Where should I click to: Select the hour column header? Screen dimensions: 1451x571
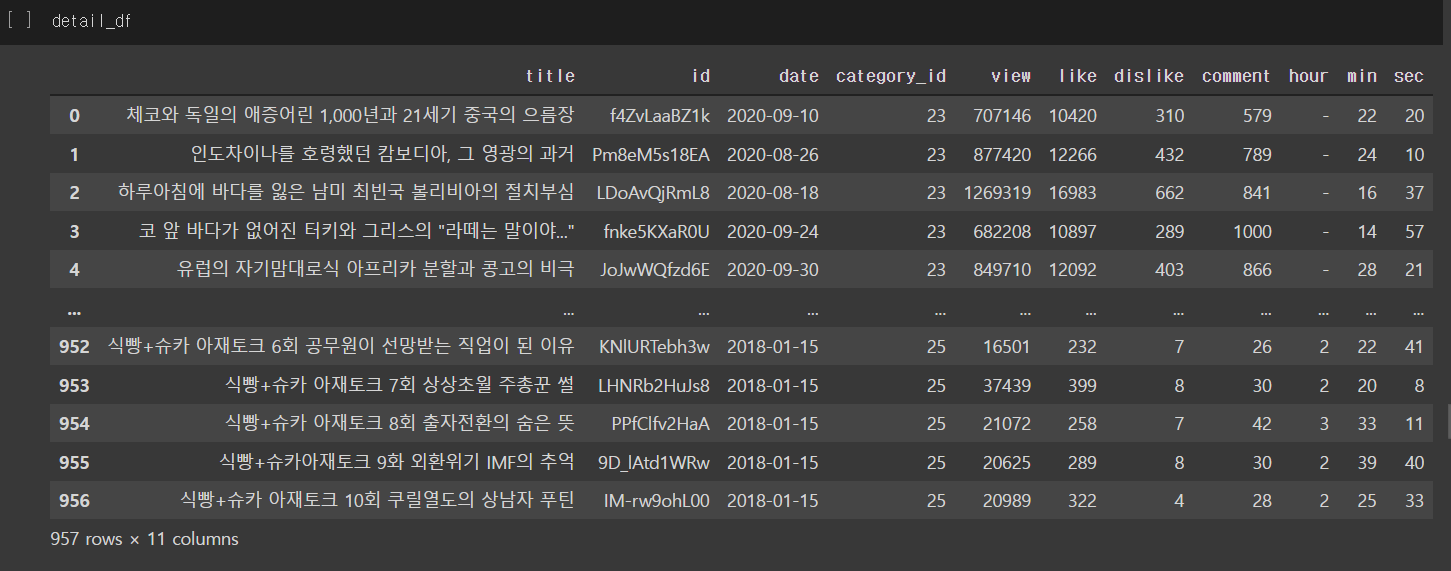pyautogui.click(x=1308, y=76)
